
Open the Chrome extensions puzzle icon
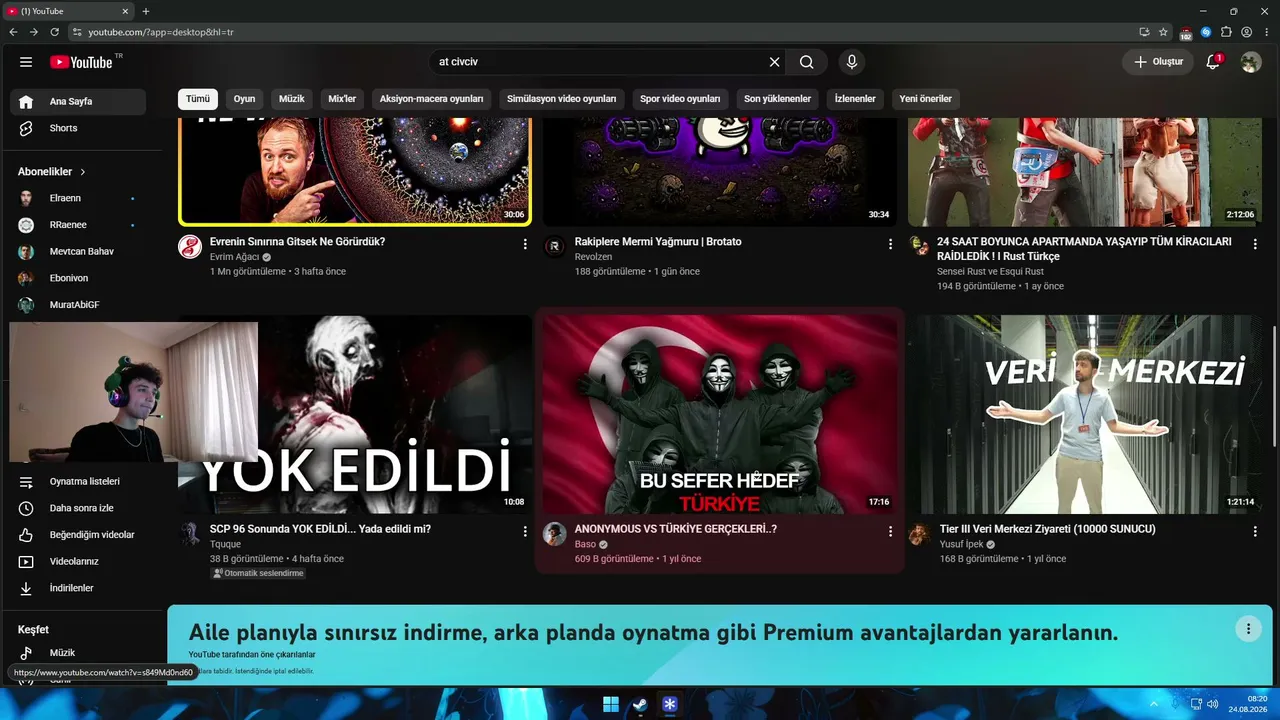click(1227, 32)
